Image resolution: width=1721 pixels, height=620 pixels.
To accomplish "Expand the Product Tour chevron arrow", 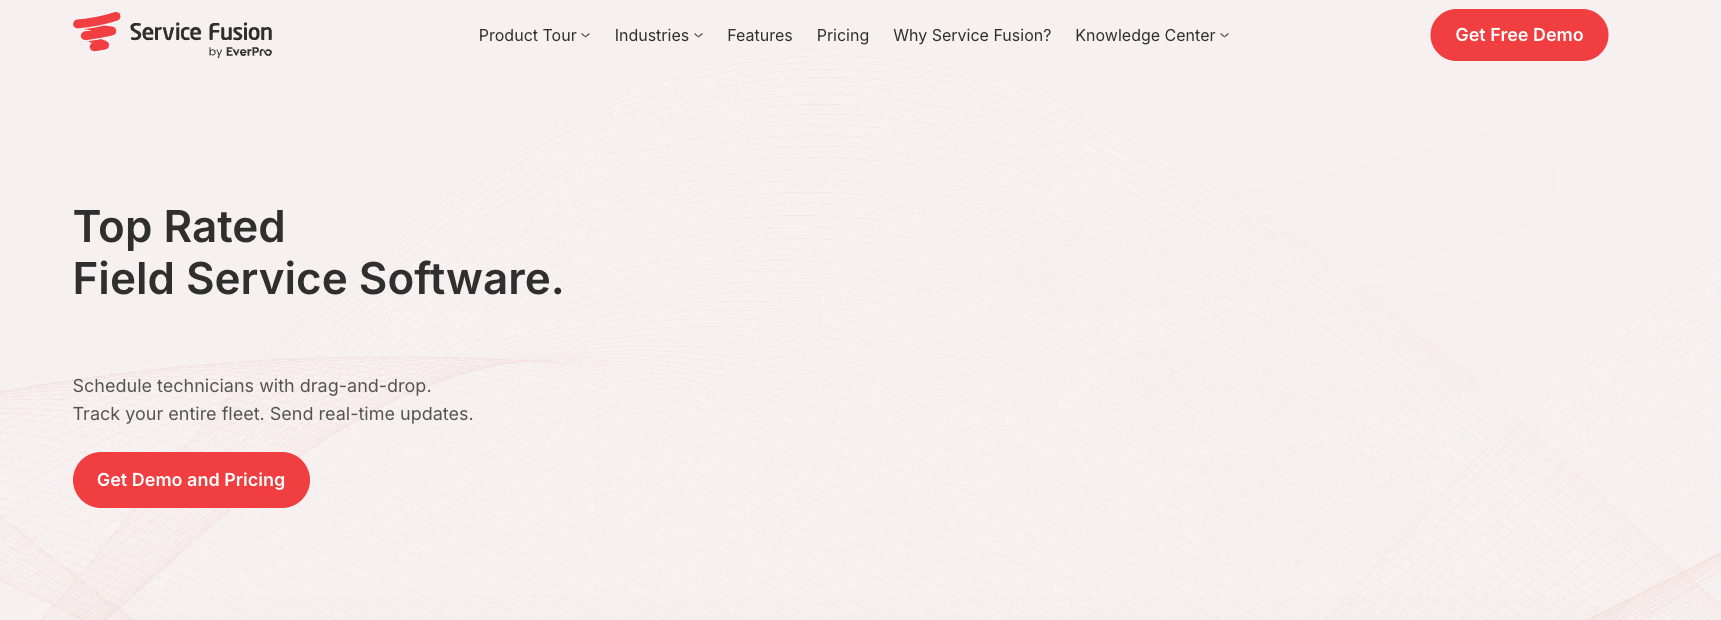I will coord(586,36).
